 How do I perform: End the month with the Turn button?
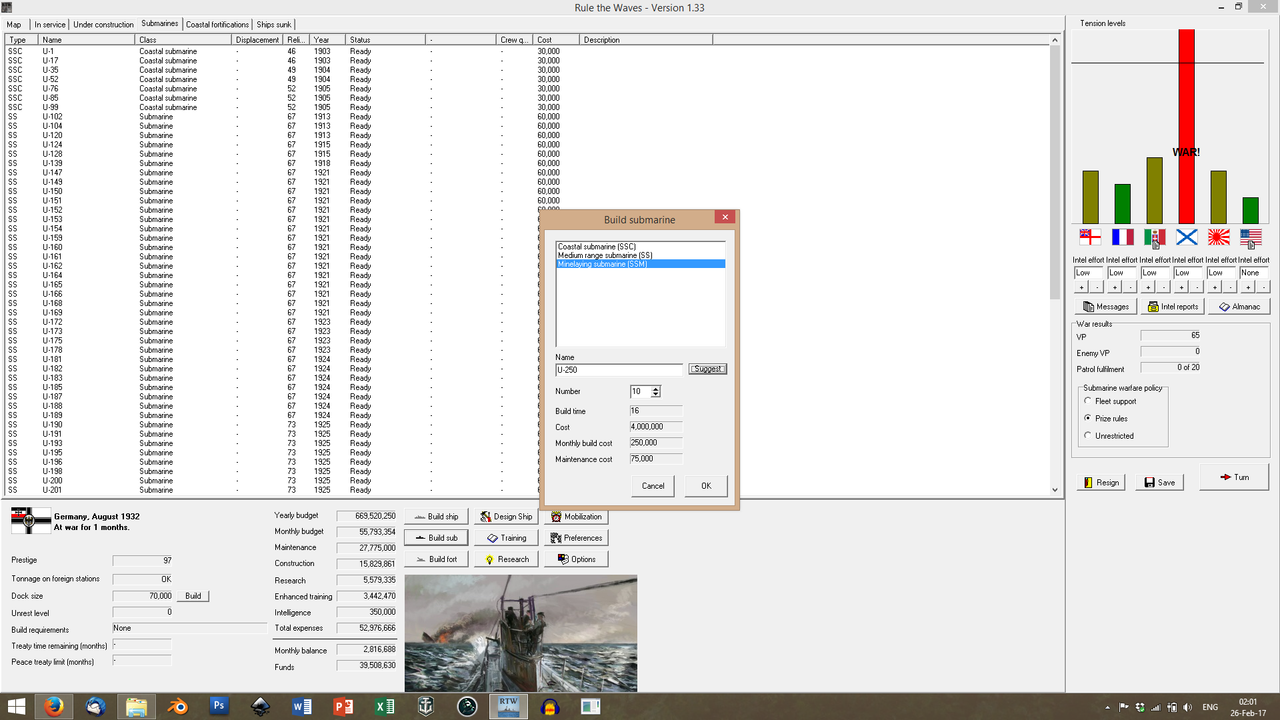pos(1234,477)
